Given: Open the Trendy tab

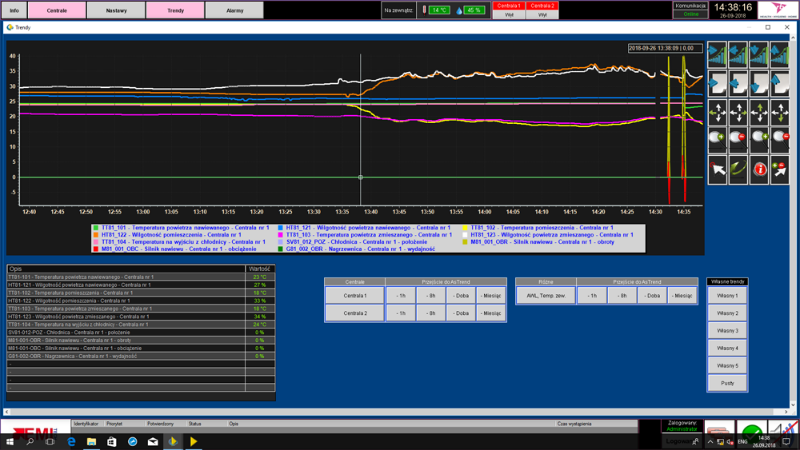Looking at the screenshot, I should [175, 10].
